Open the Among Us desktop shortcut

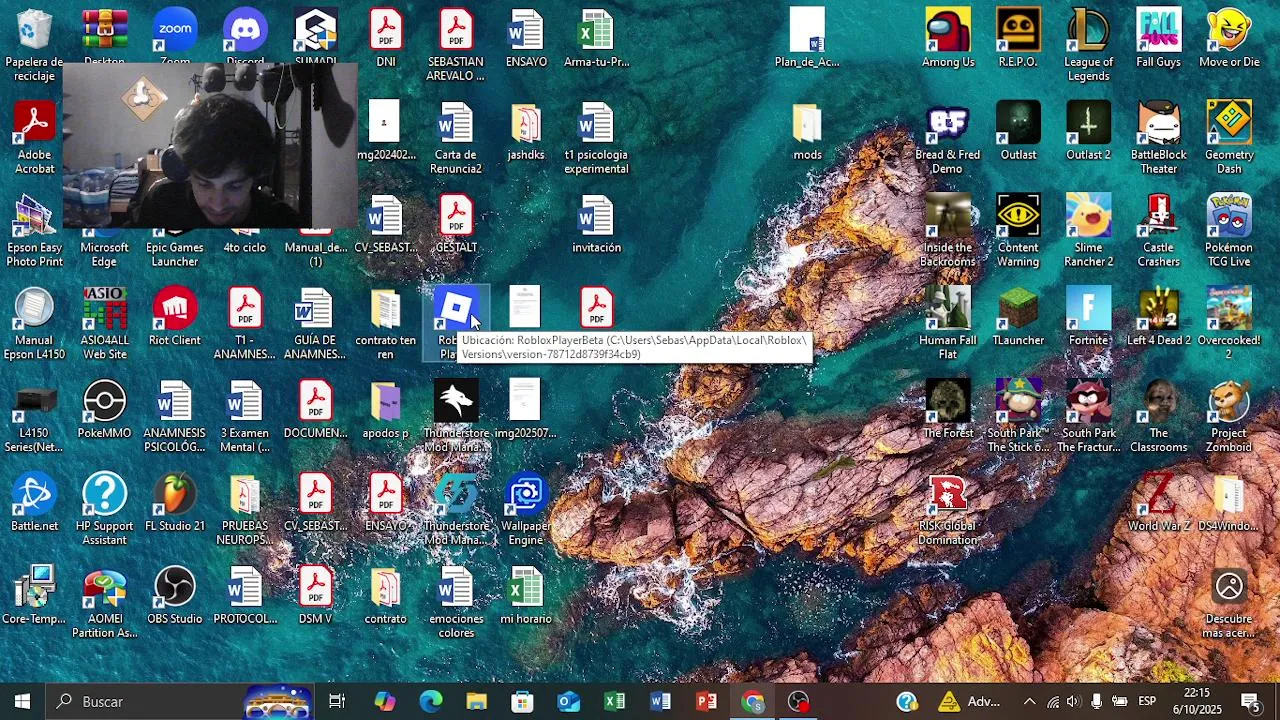948,38
